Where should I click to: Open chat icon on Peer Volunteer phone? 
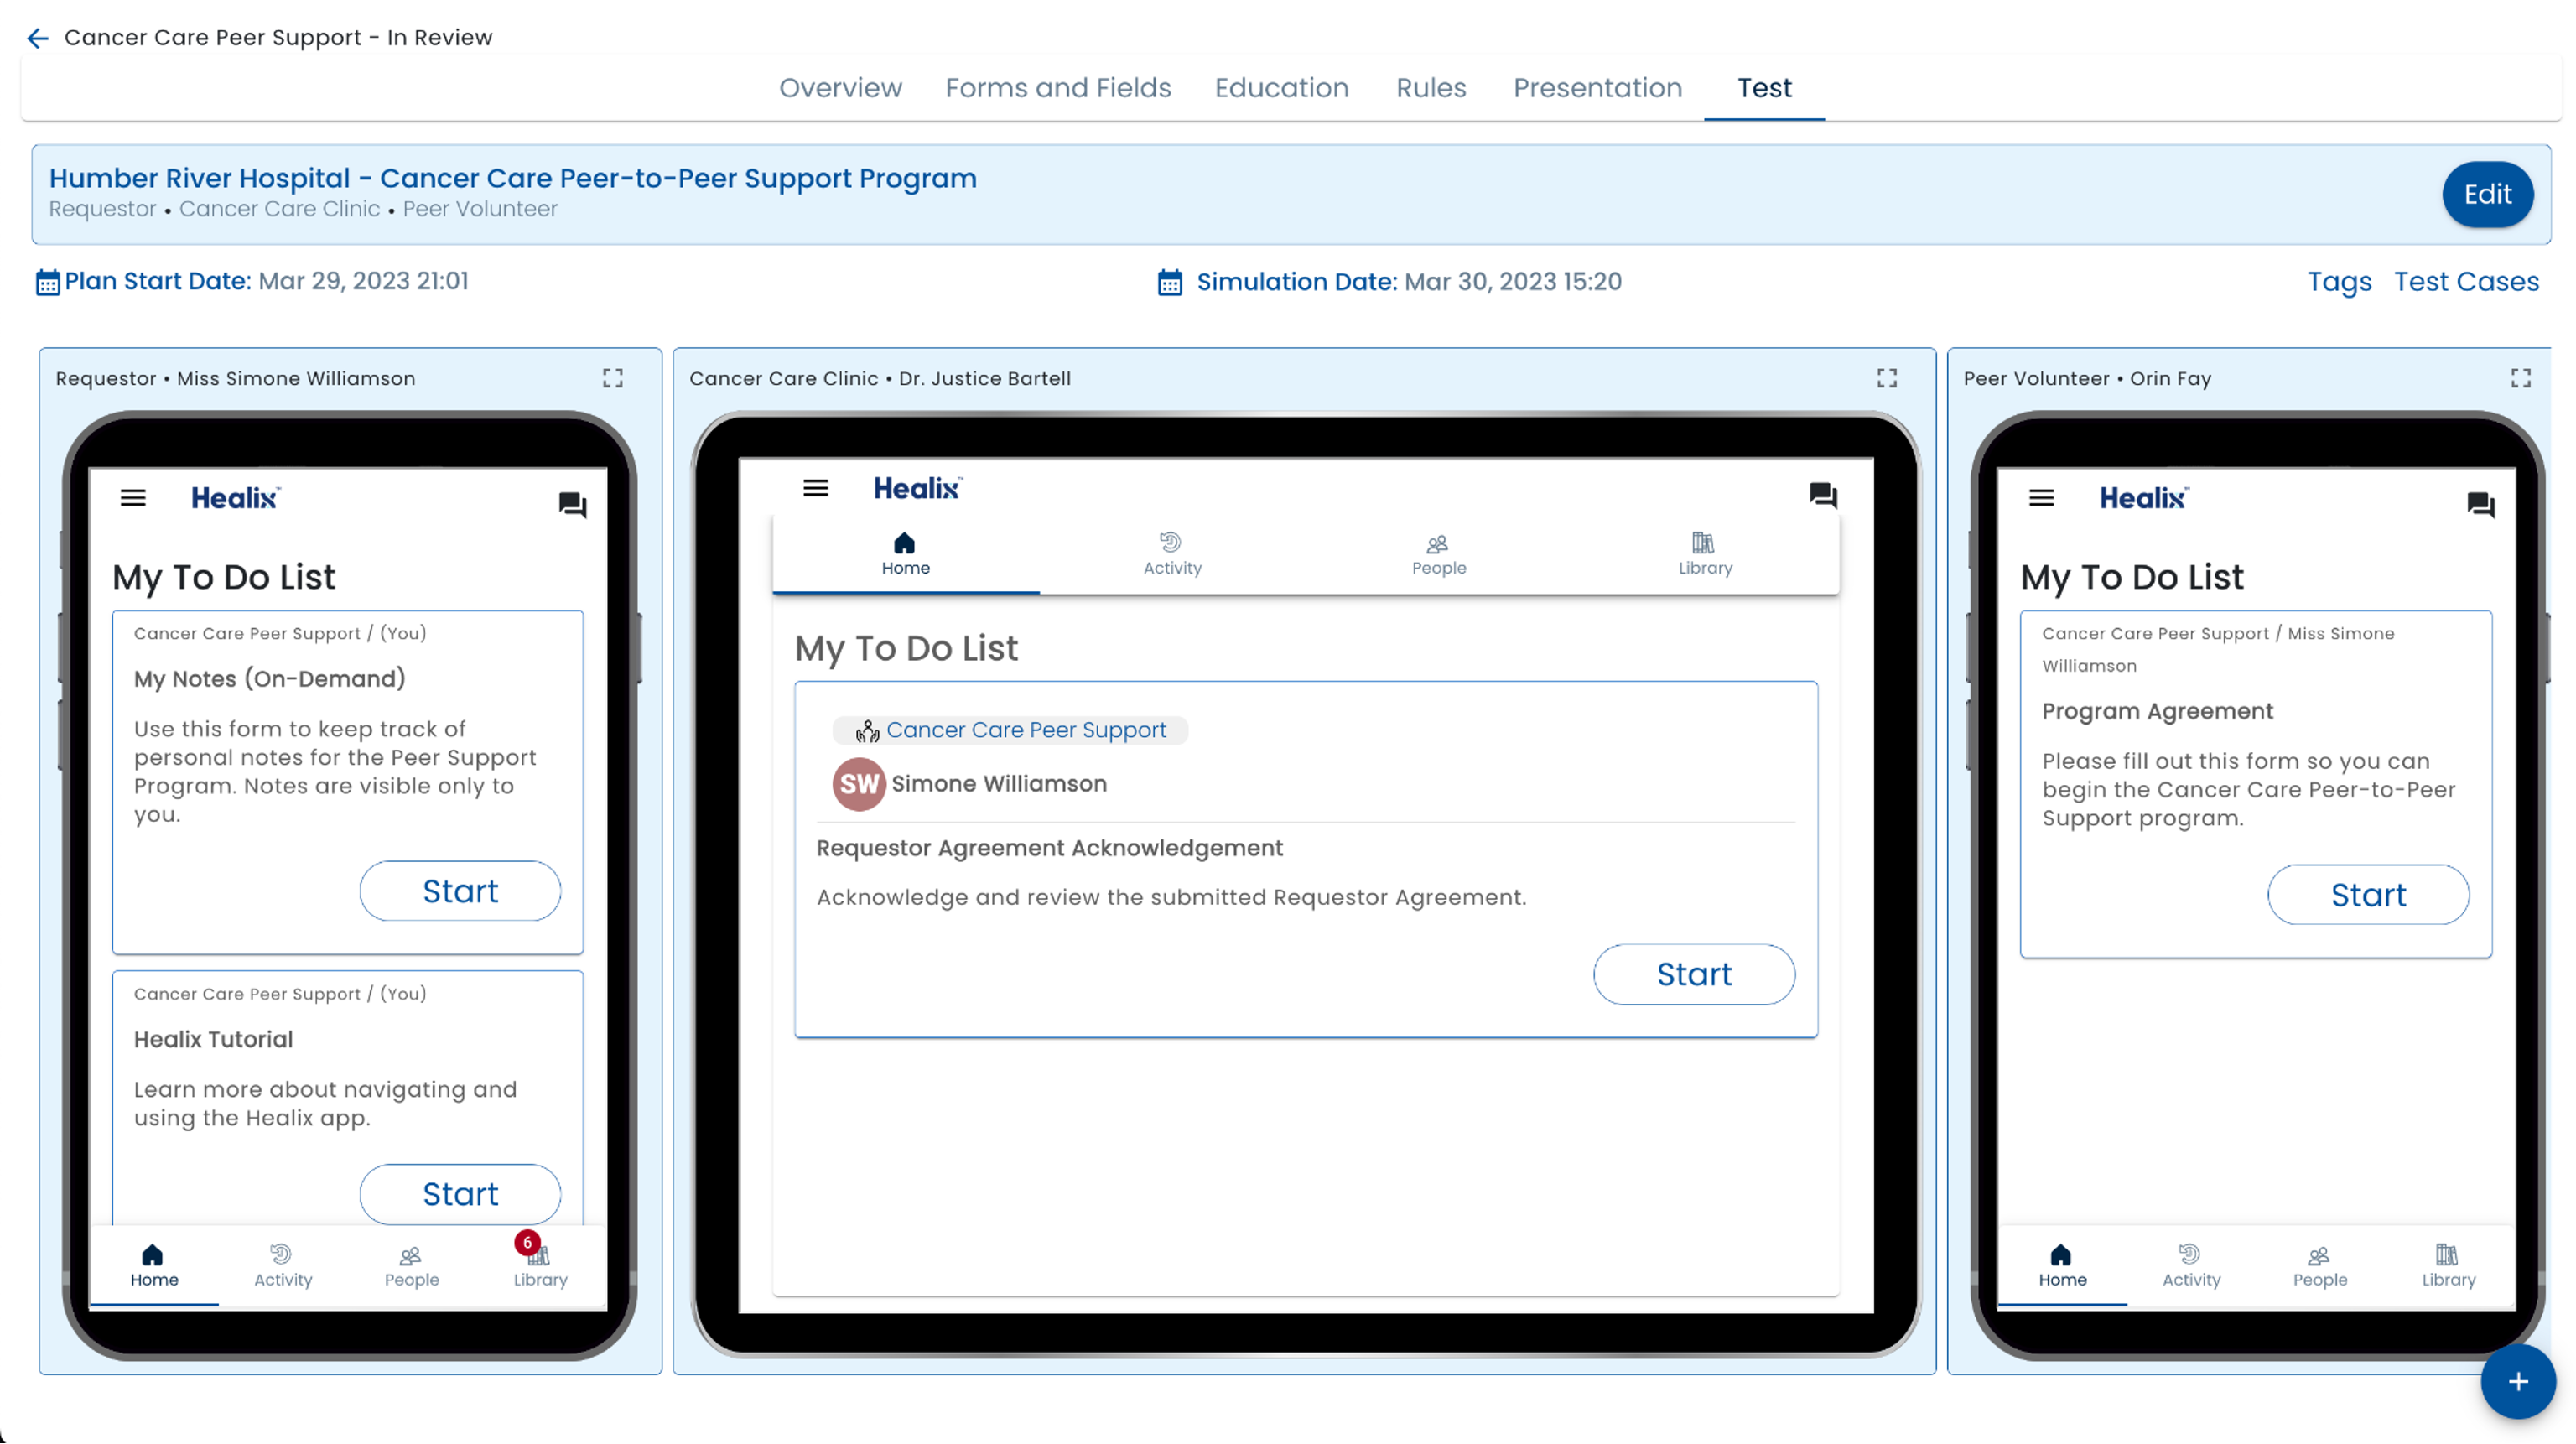click(2481, 505)
